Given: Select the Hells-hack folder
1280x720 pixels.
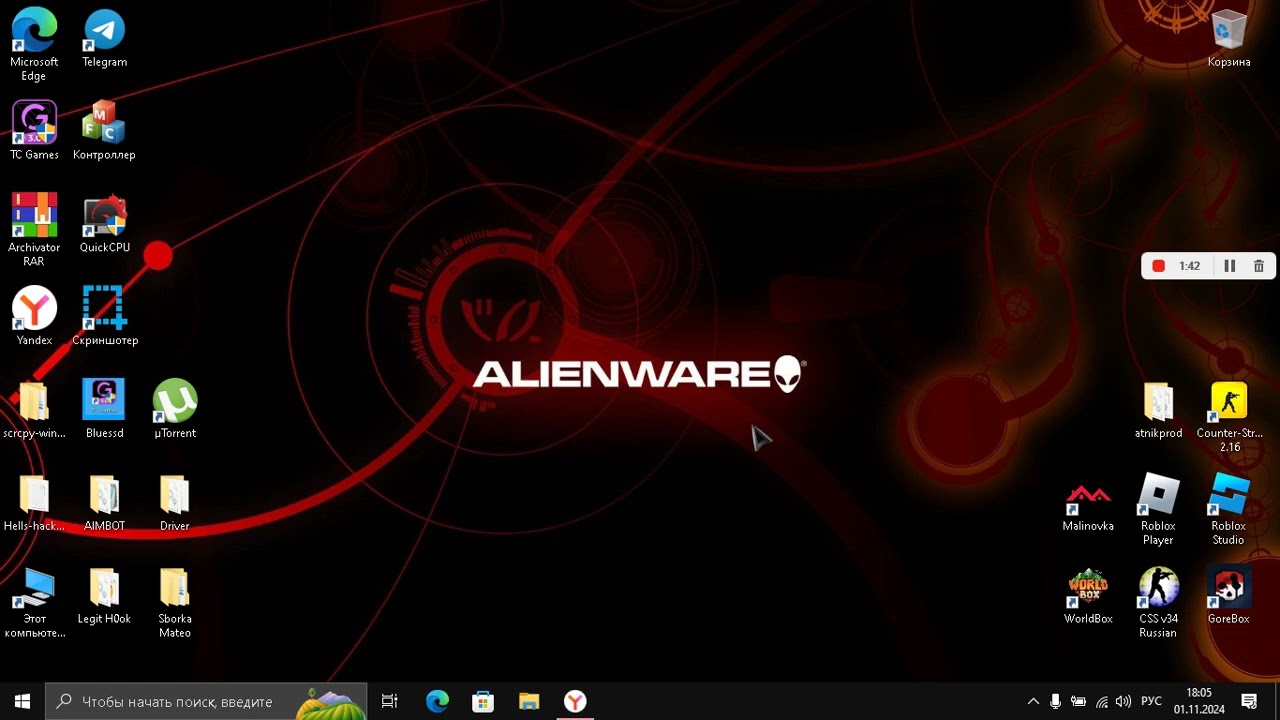Looking at the screenshot, I should [x=34, y=503].
